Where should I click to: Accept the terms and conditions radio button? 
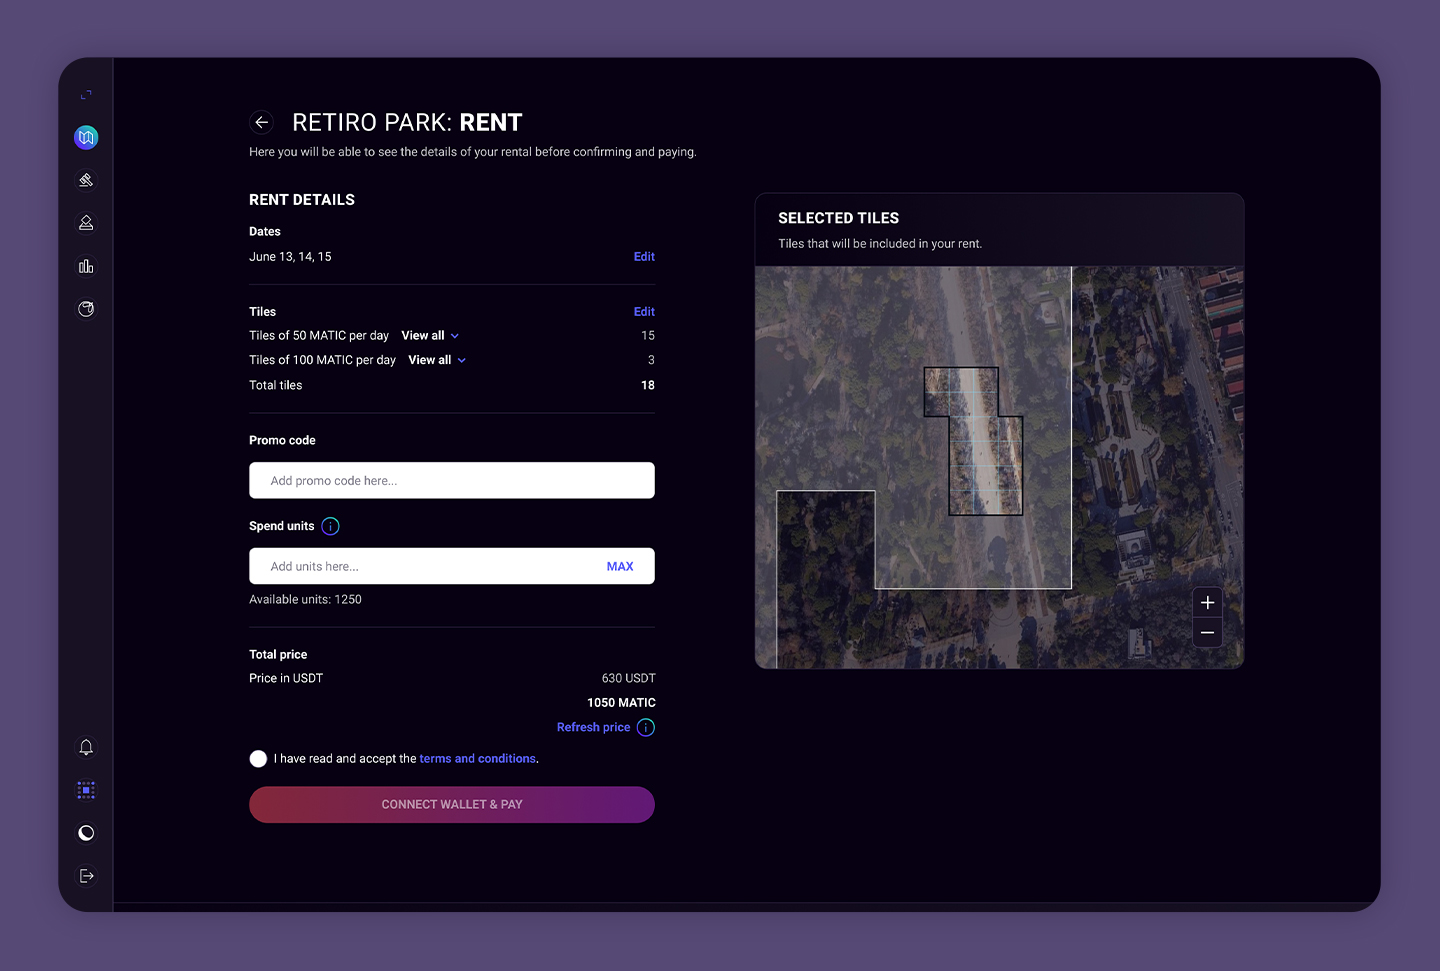258,759
